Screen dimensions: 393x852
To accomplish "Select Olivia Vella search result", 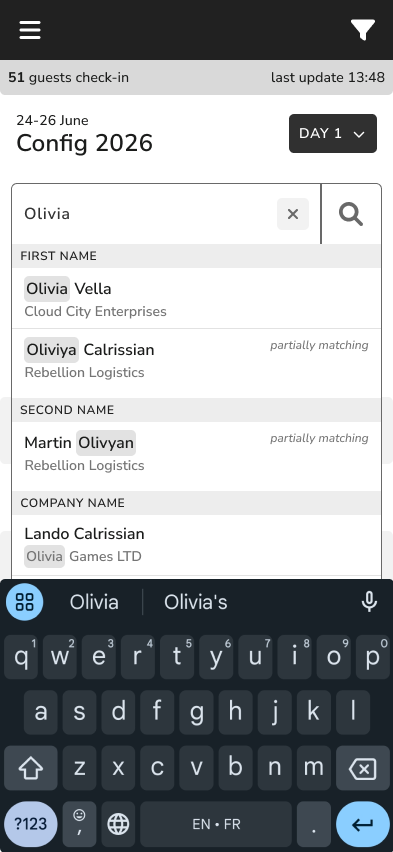I will [x=196, y=298].
